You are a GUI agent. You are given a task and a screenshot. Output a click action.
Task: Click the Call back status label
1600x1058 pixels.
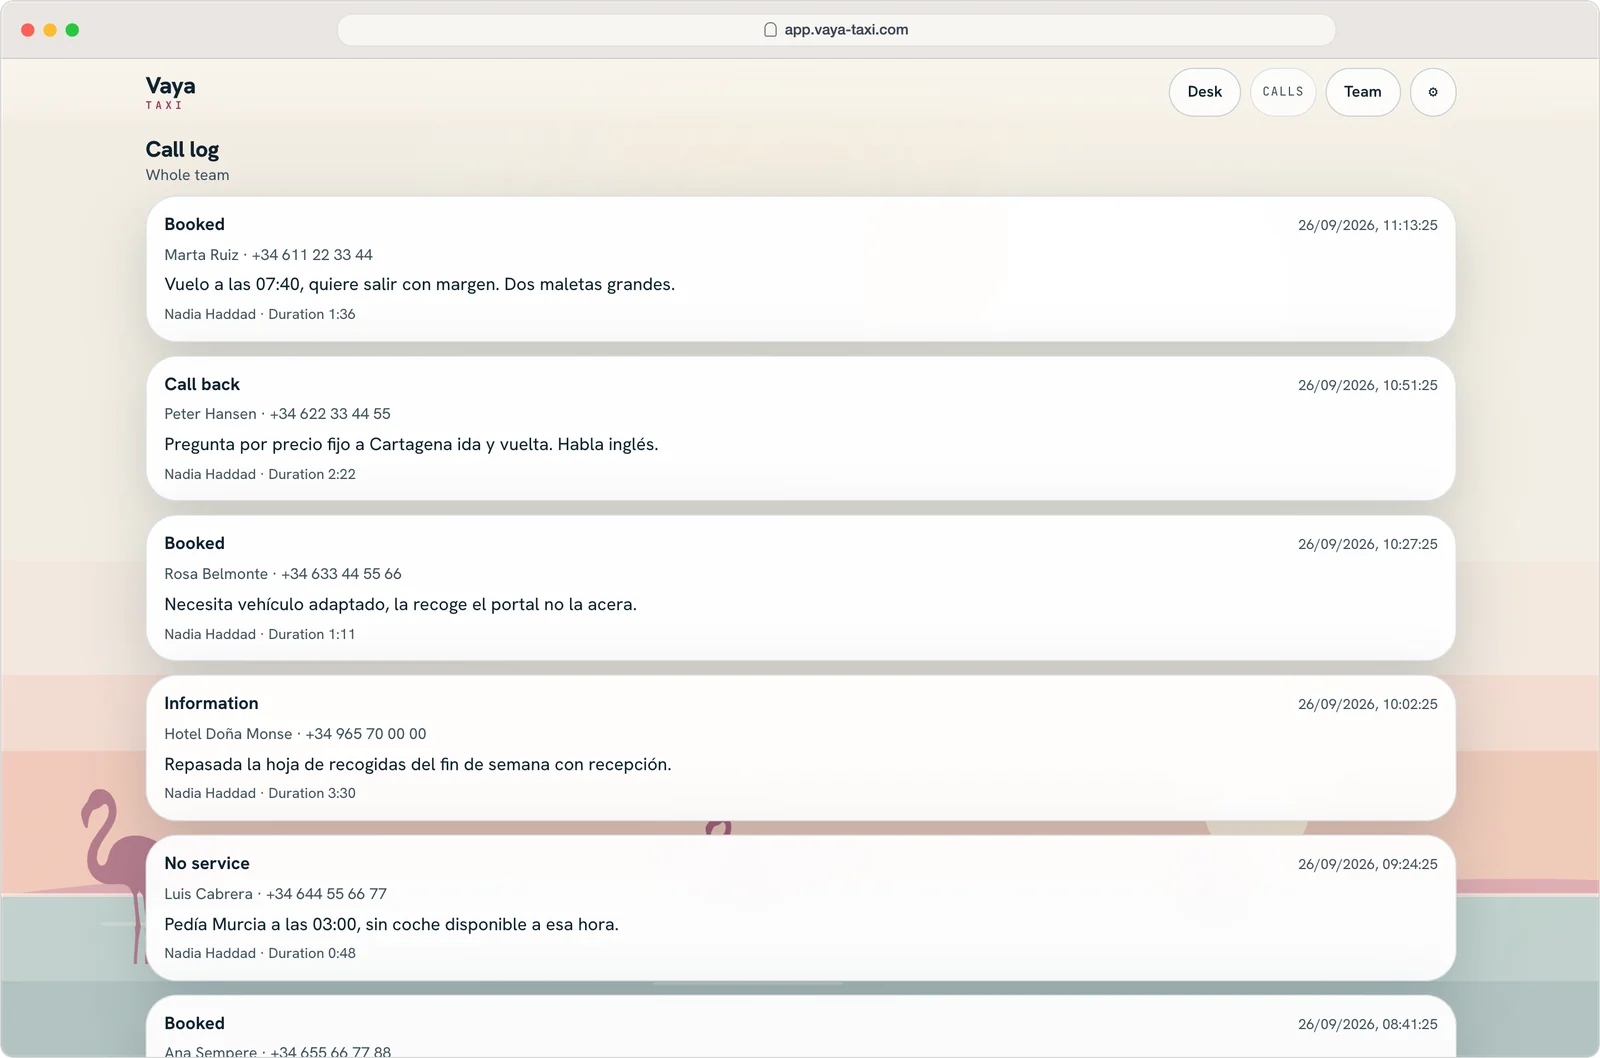pos(202,385)
